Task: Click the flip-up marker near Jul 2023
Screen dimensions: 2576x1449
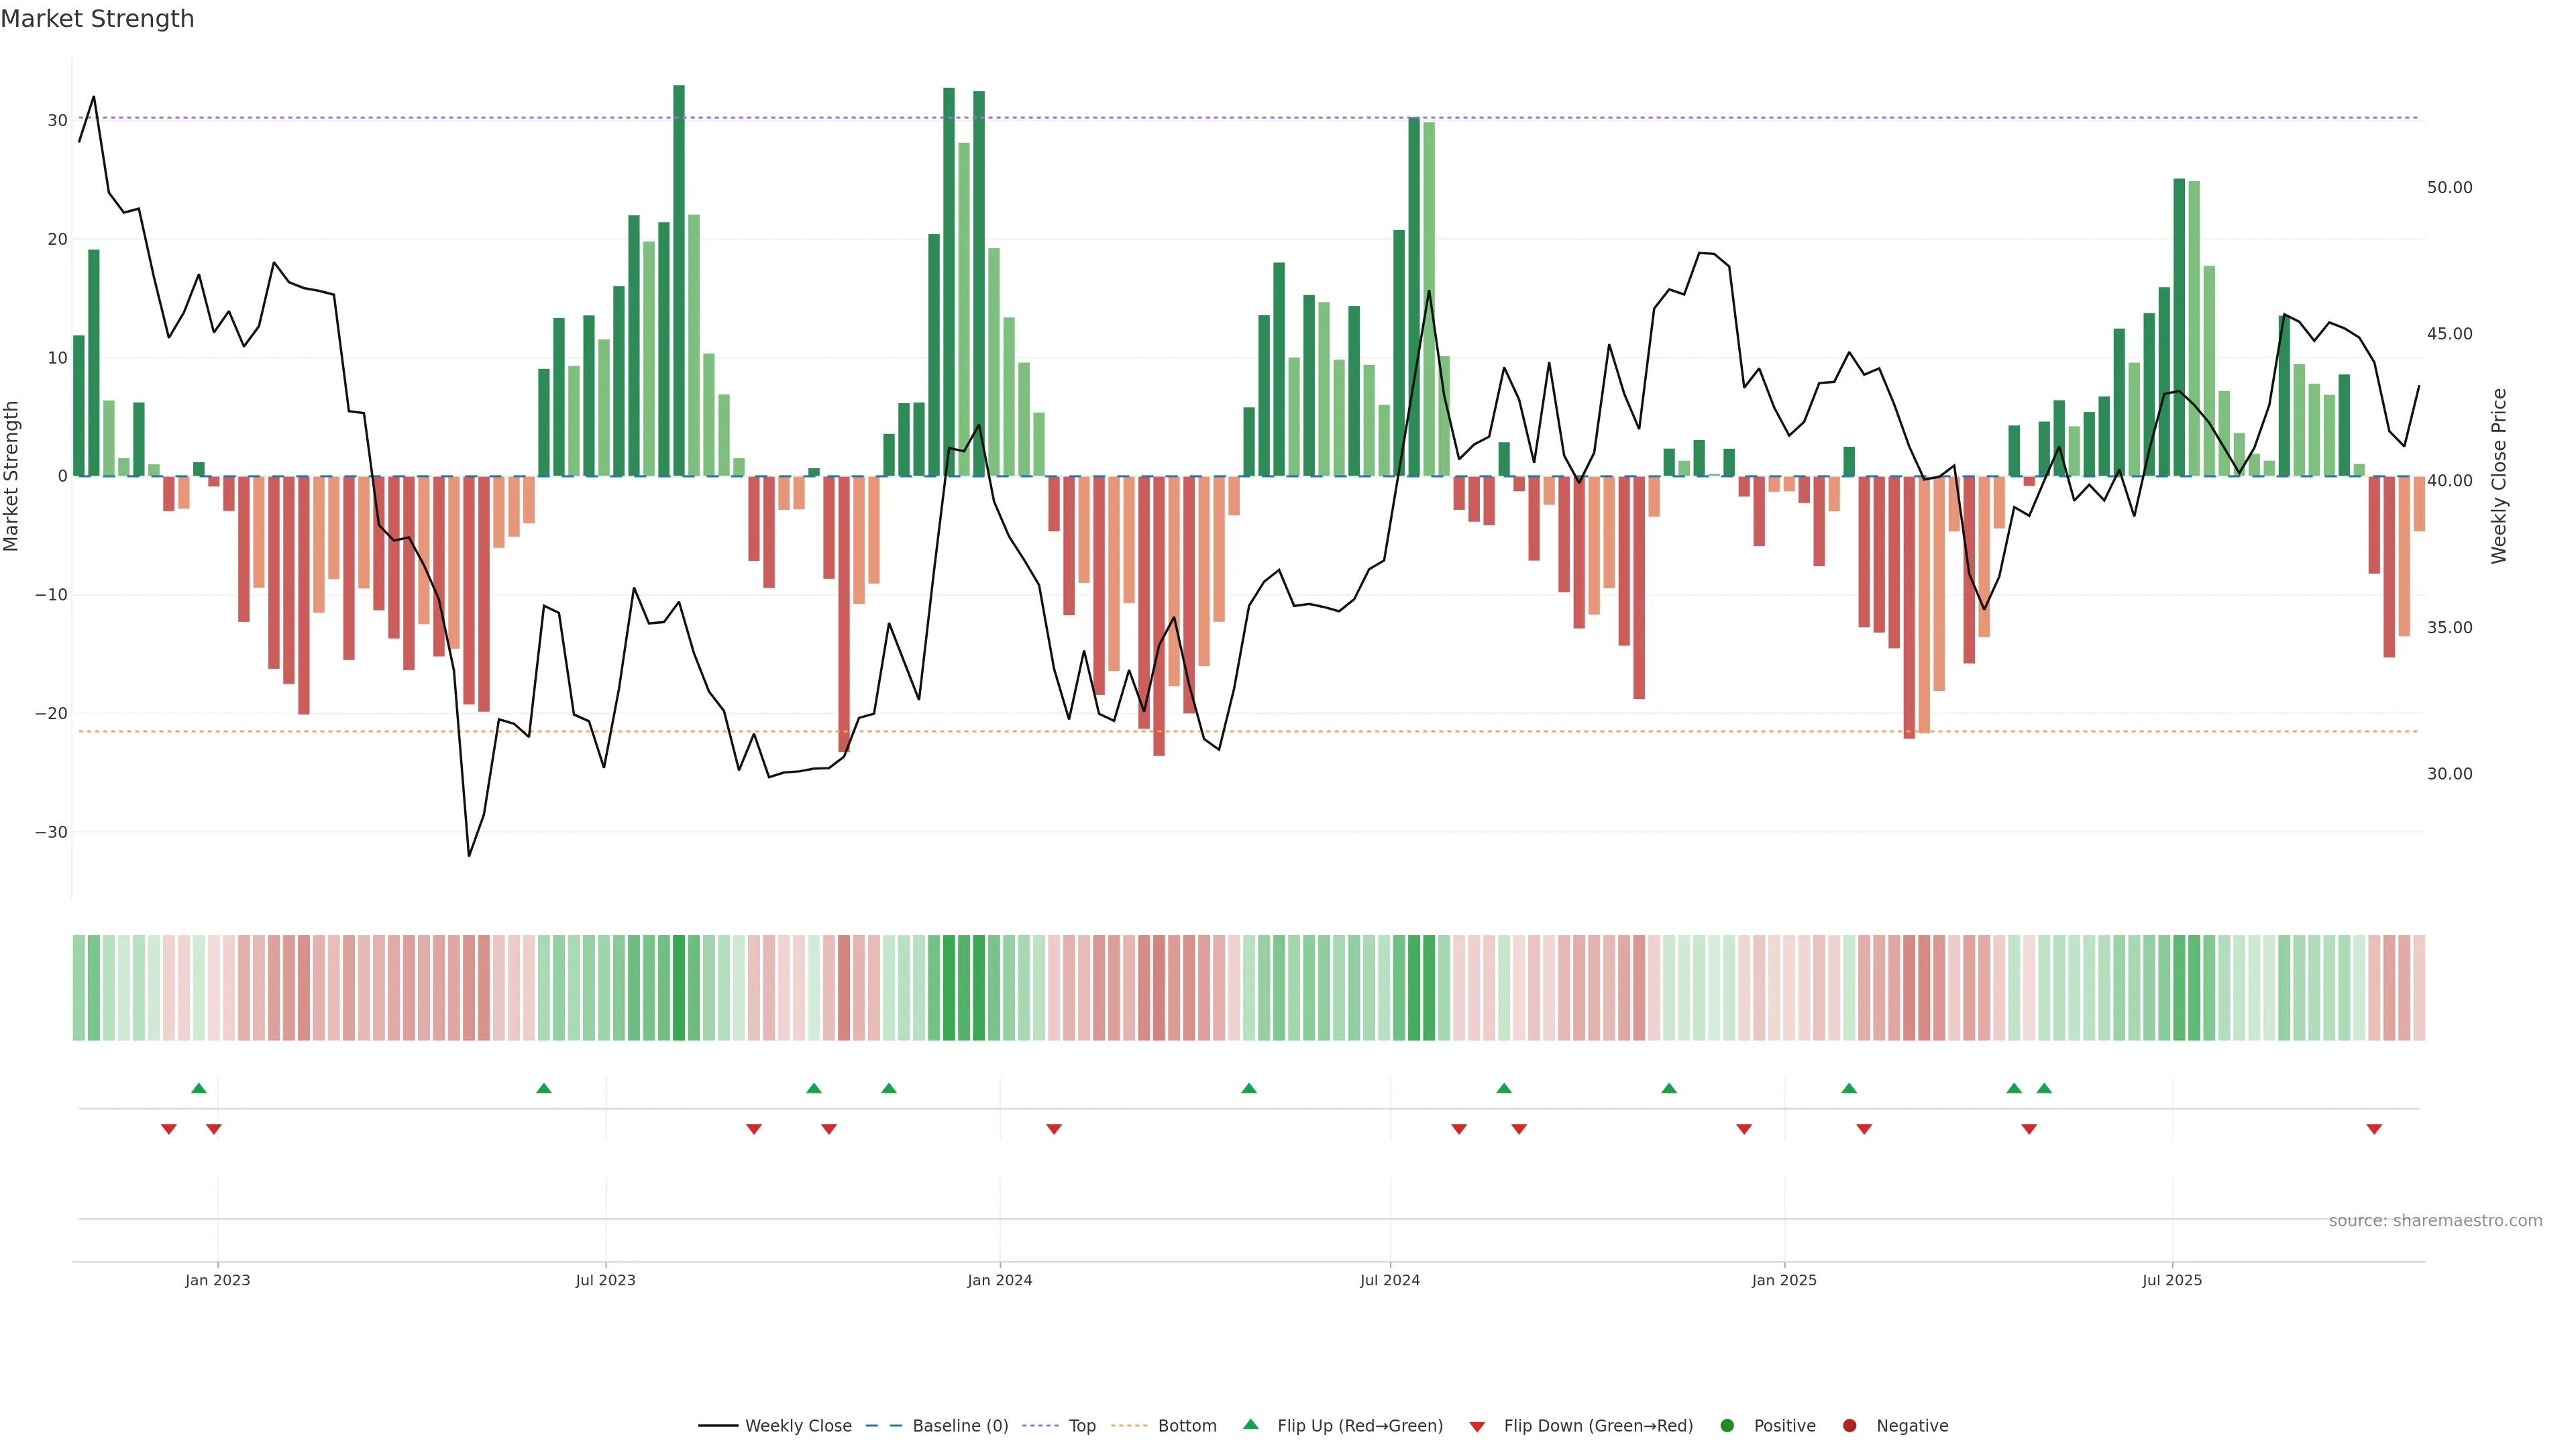Action: tap(544, 1088)
